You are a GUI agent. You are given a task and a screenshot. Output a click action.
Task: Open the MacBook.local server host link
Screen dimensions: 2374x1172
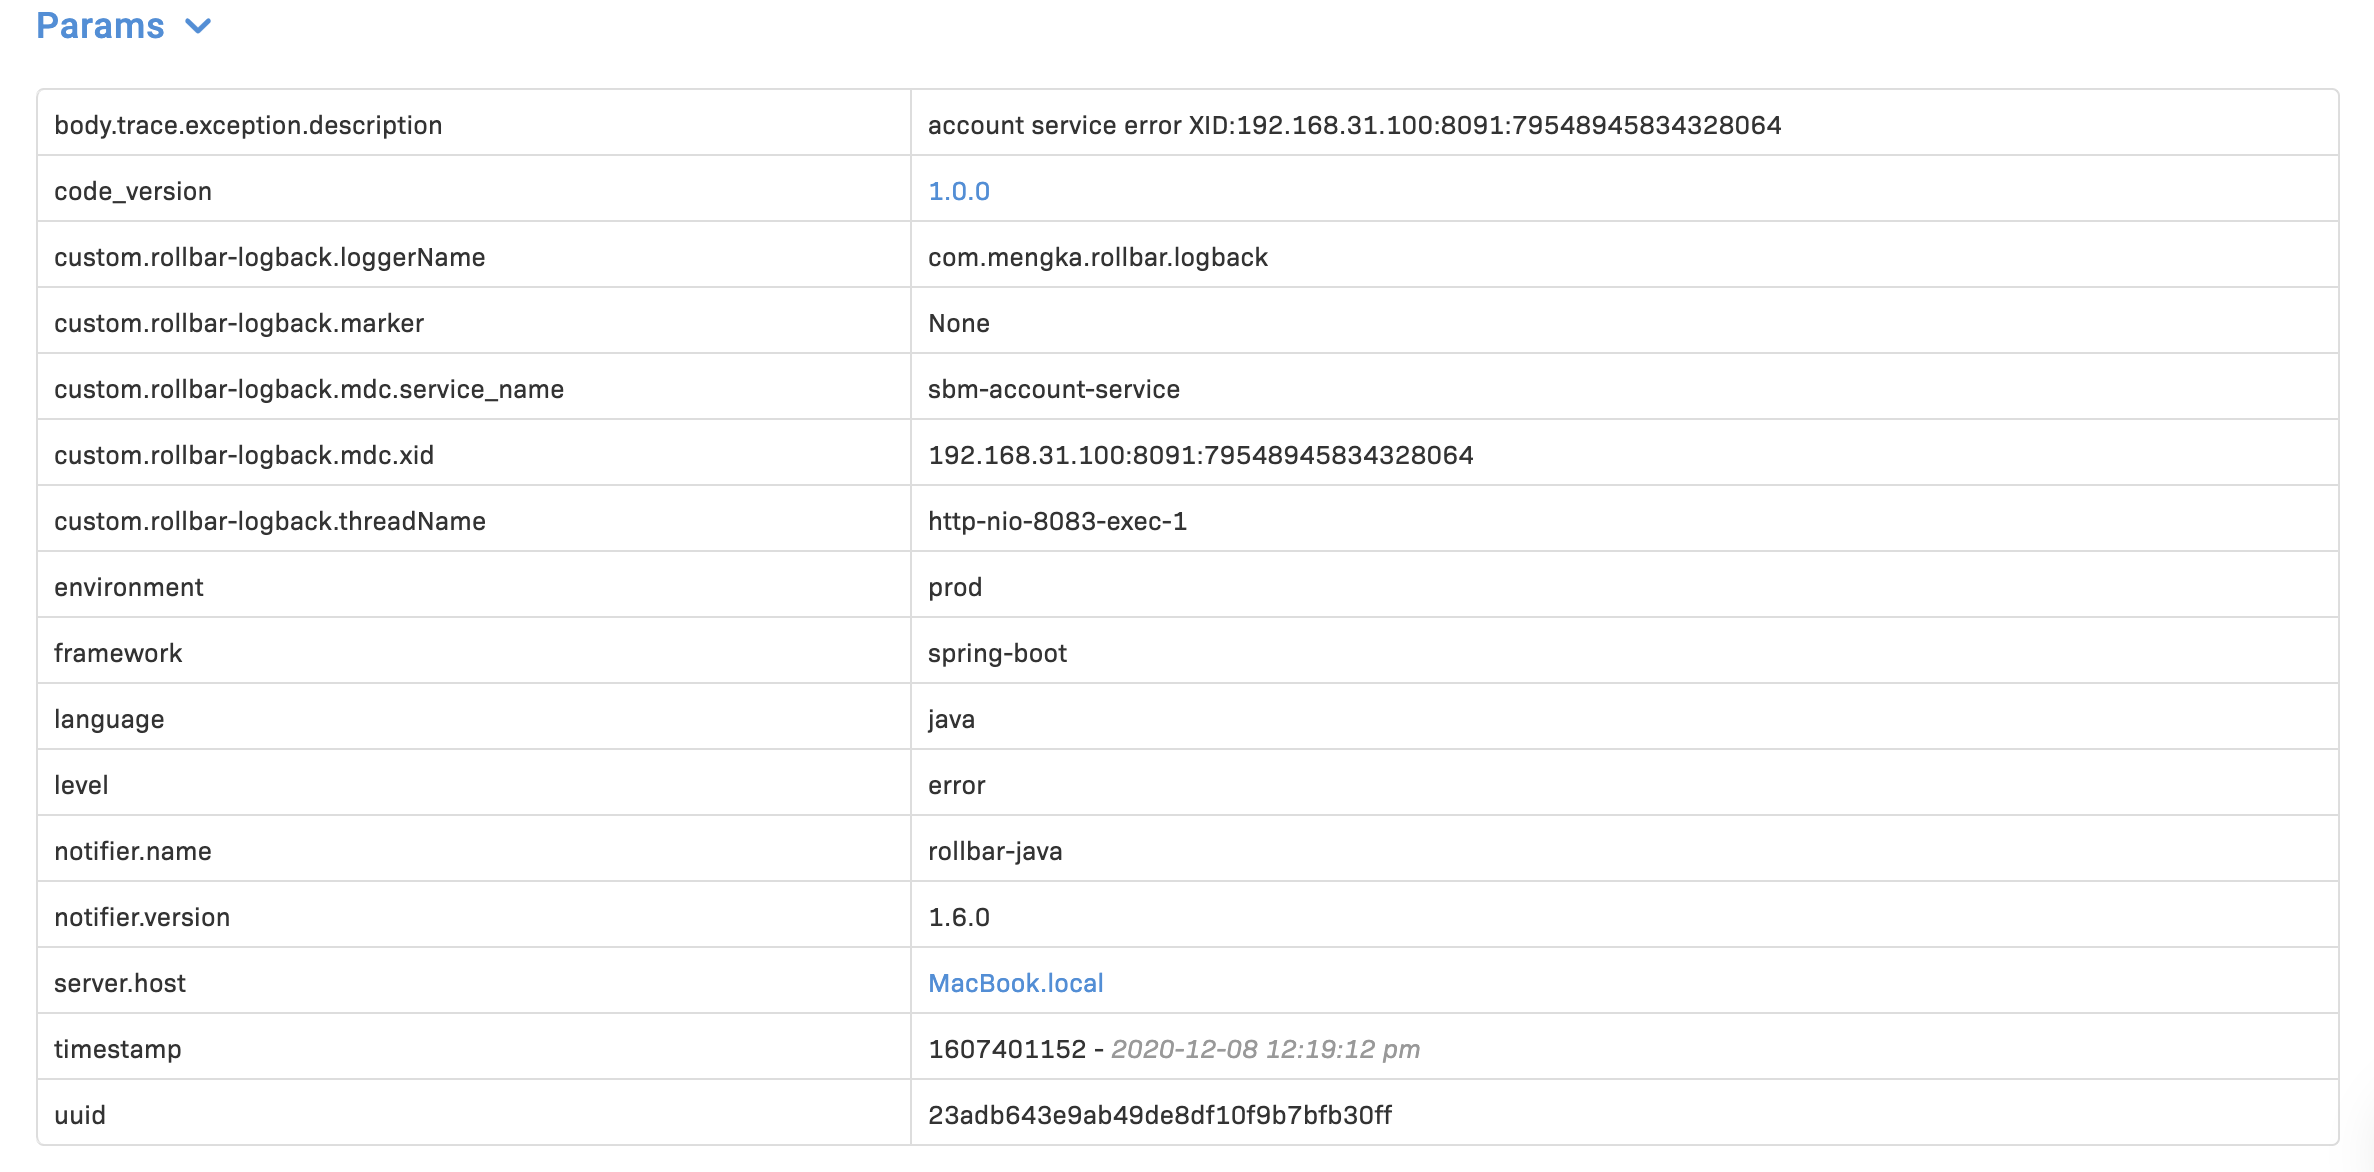pos(1015,983)
